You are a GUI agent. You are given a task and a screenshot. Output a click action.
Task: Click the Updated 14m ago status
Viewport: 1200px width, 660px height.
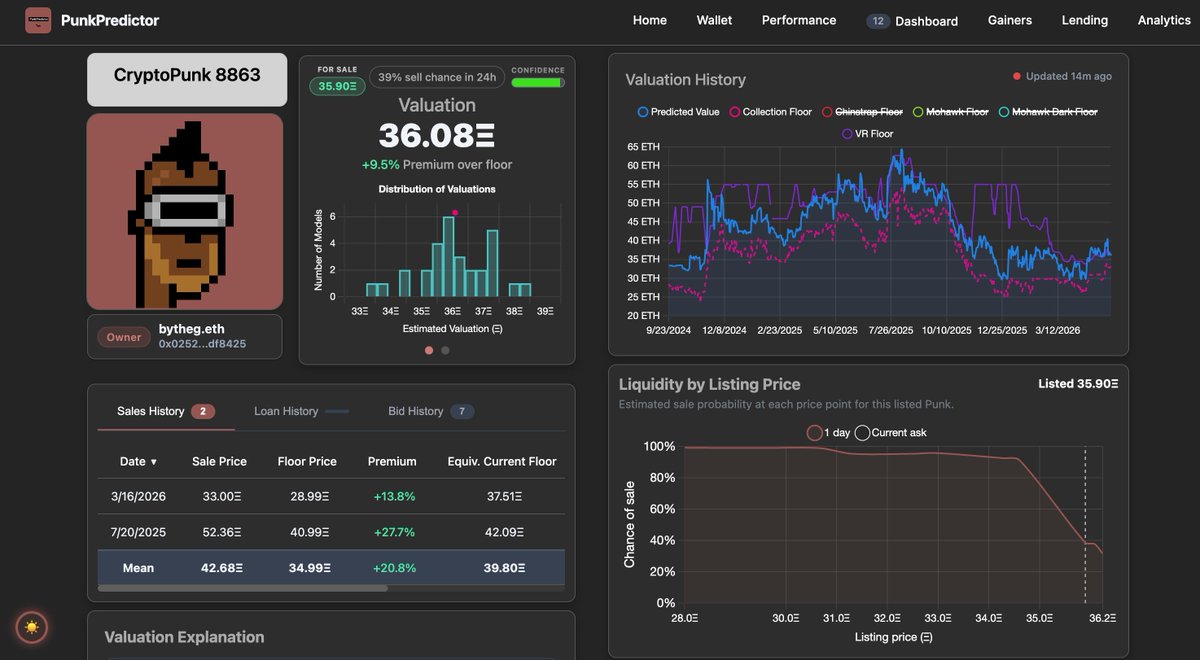1062,76
